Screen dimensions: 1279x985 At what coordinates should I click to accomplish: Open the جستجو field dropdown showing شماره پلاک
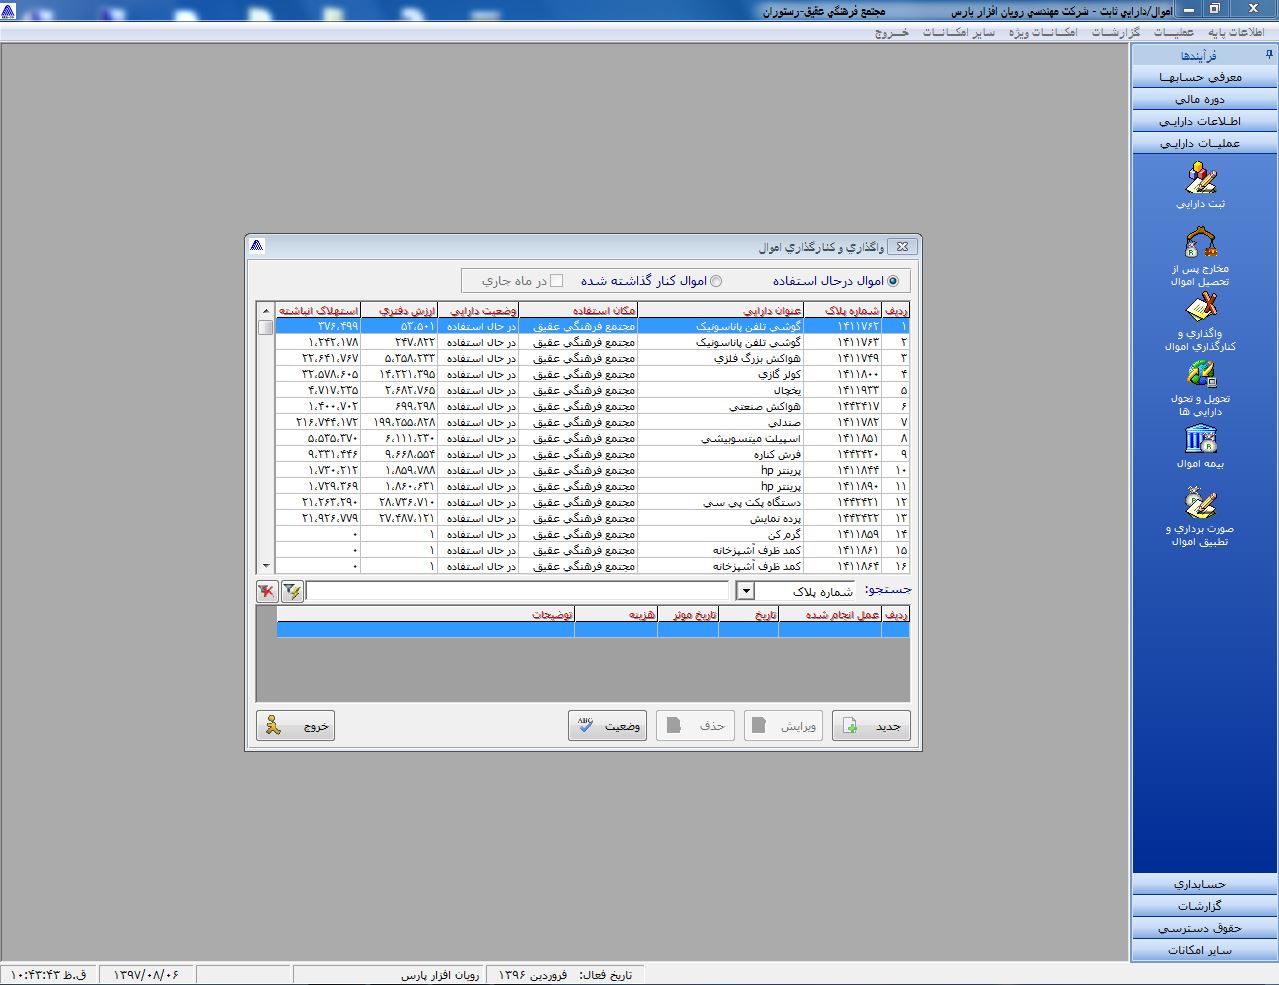click(x=745, y=591)
